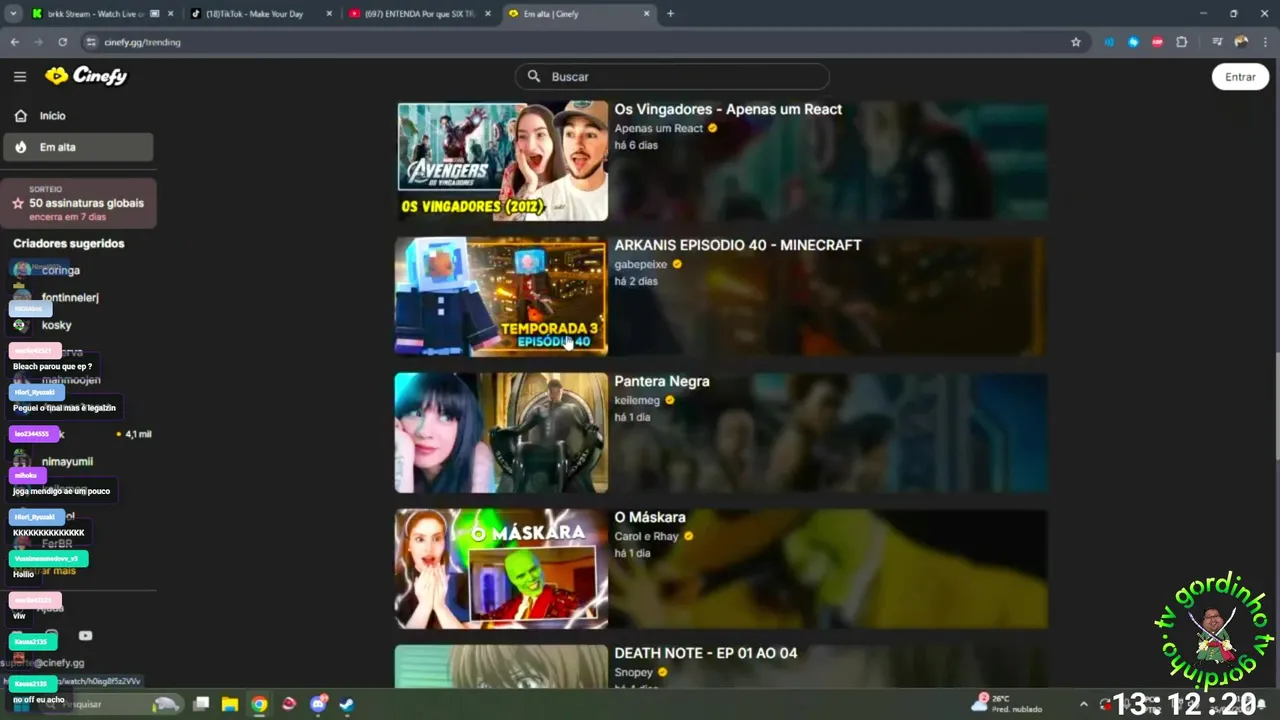
Task: Click verified badge next to keilemeg
Action: [670, 400]
